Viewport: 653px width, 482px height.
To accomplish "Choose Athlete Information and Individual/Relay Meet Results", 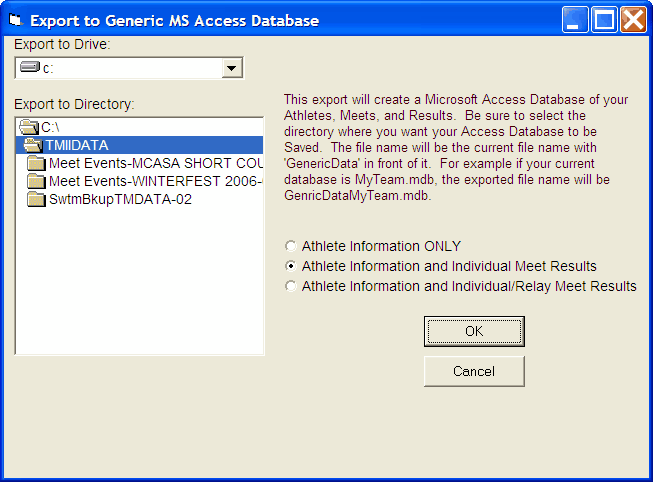I will click(x=291, y=286).
